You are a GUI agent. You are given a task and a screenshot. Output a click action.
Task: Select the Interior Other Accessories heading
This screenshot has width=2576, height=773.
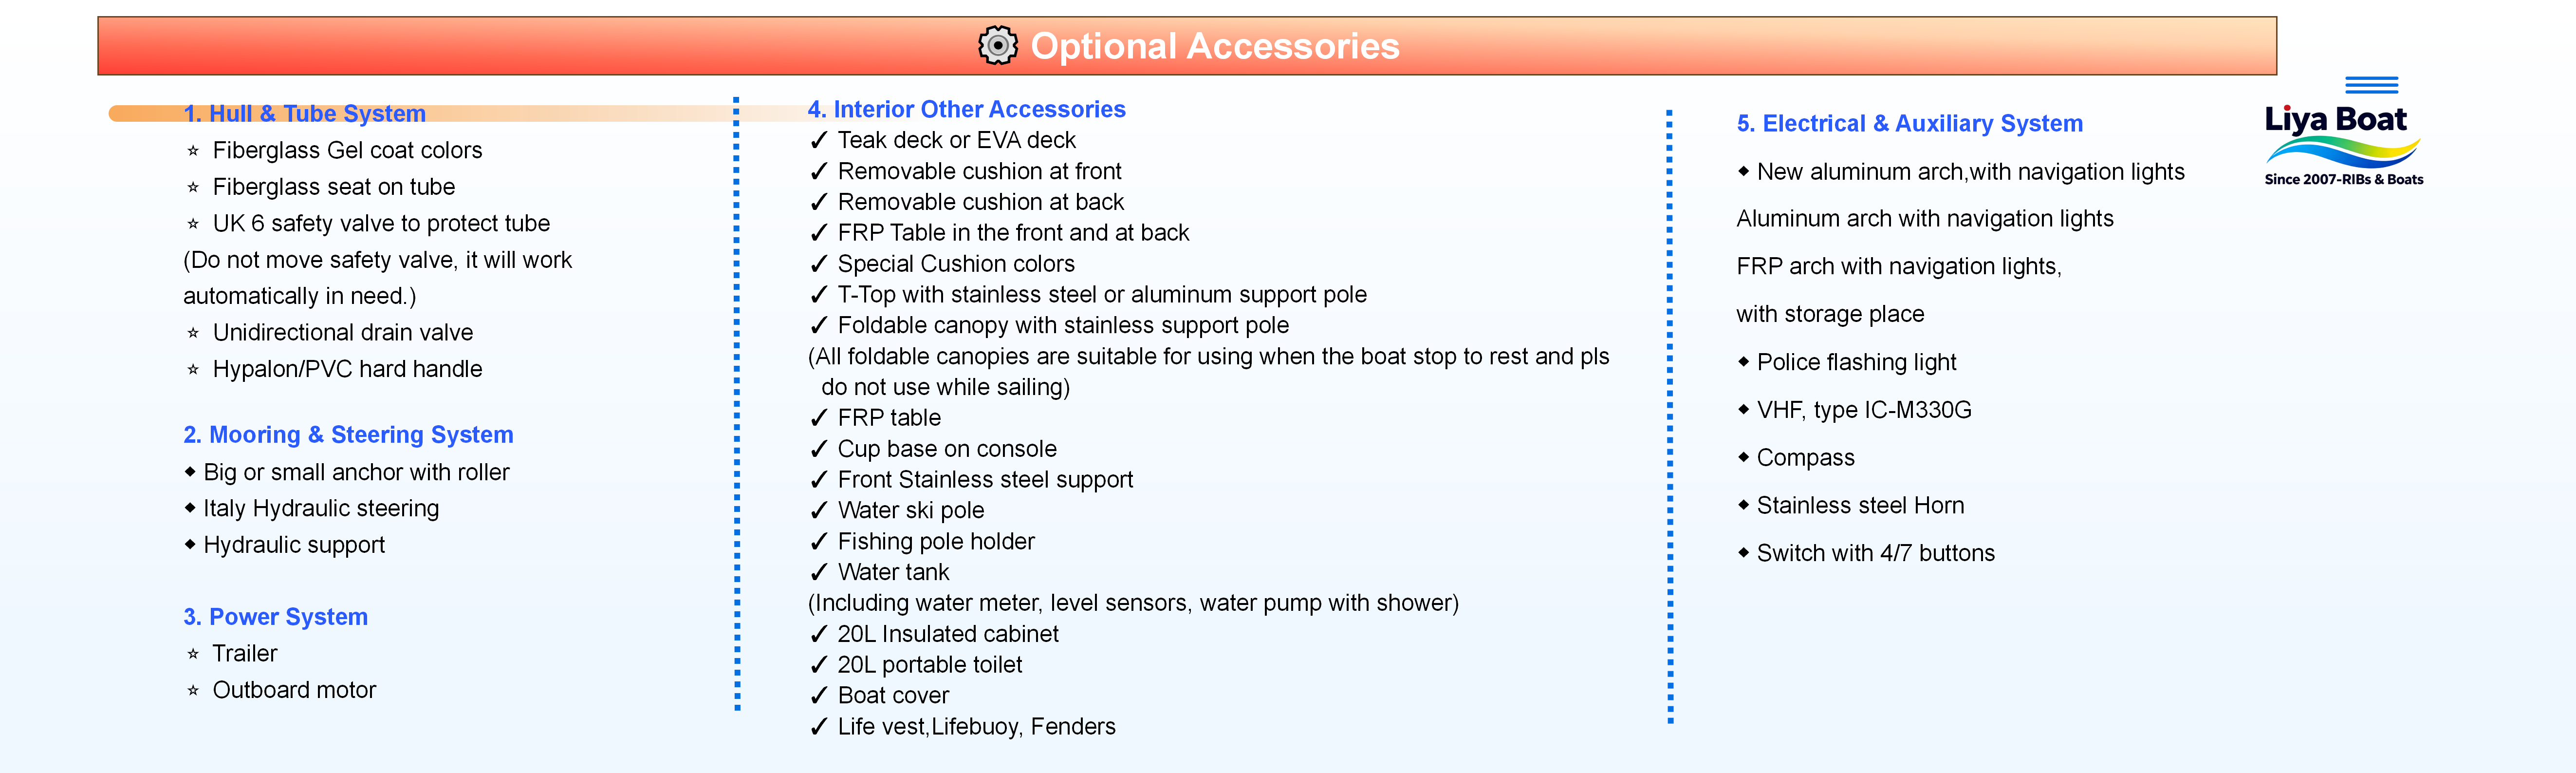click(966, 109)
